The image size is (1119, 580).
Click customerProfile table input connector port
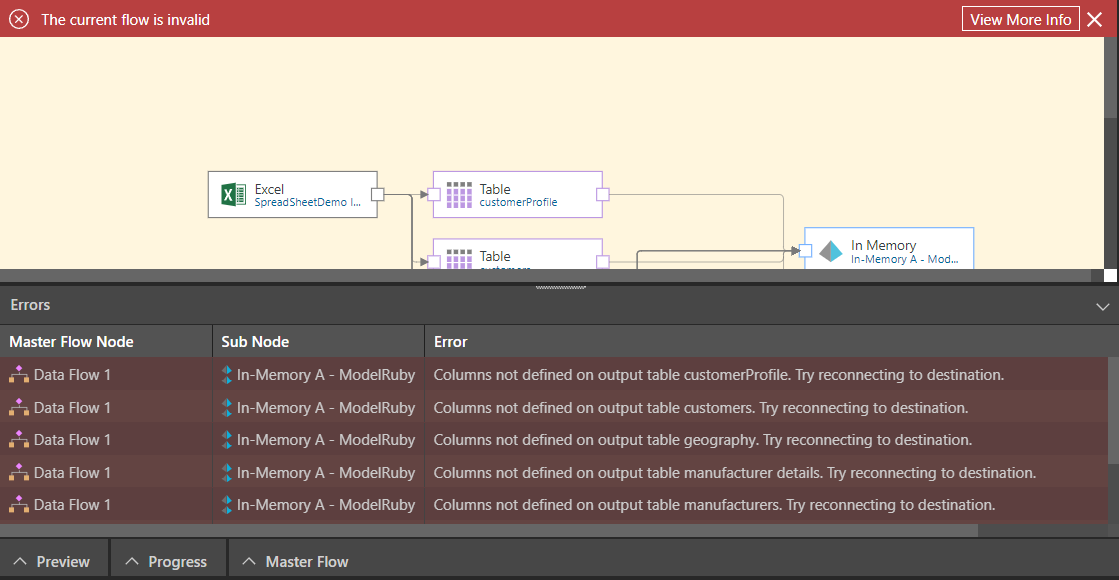tap(434, 195)
